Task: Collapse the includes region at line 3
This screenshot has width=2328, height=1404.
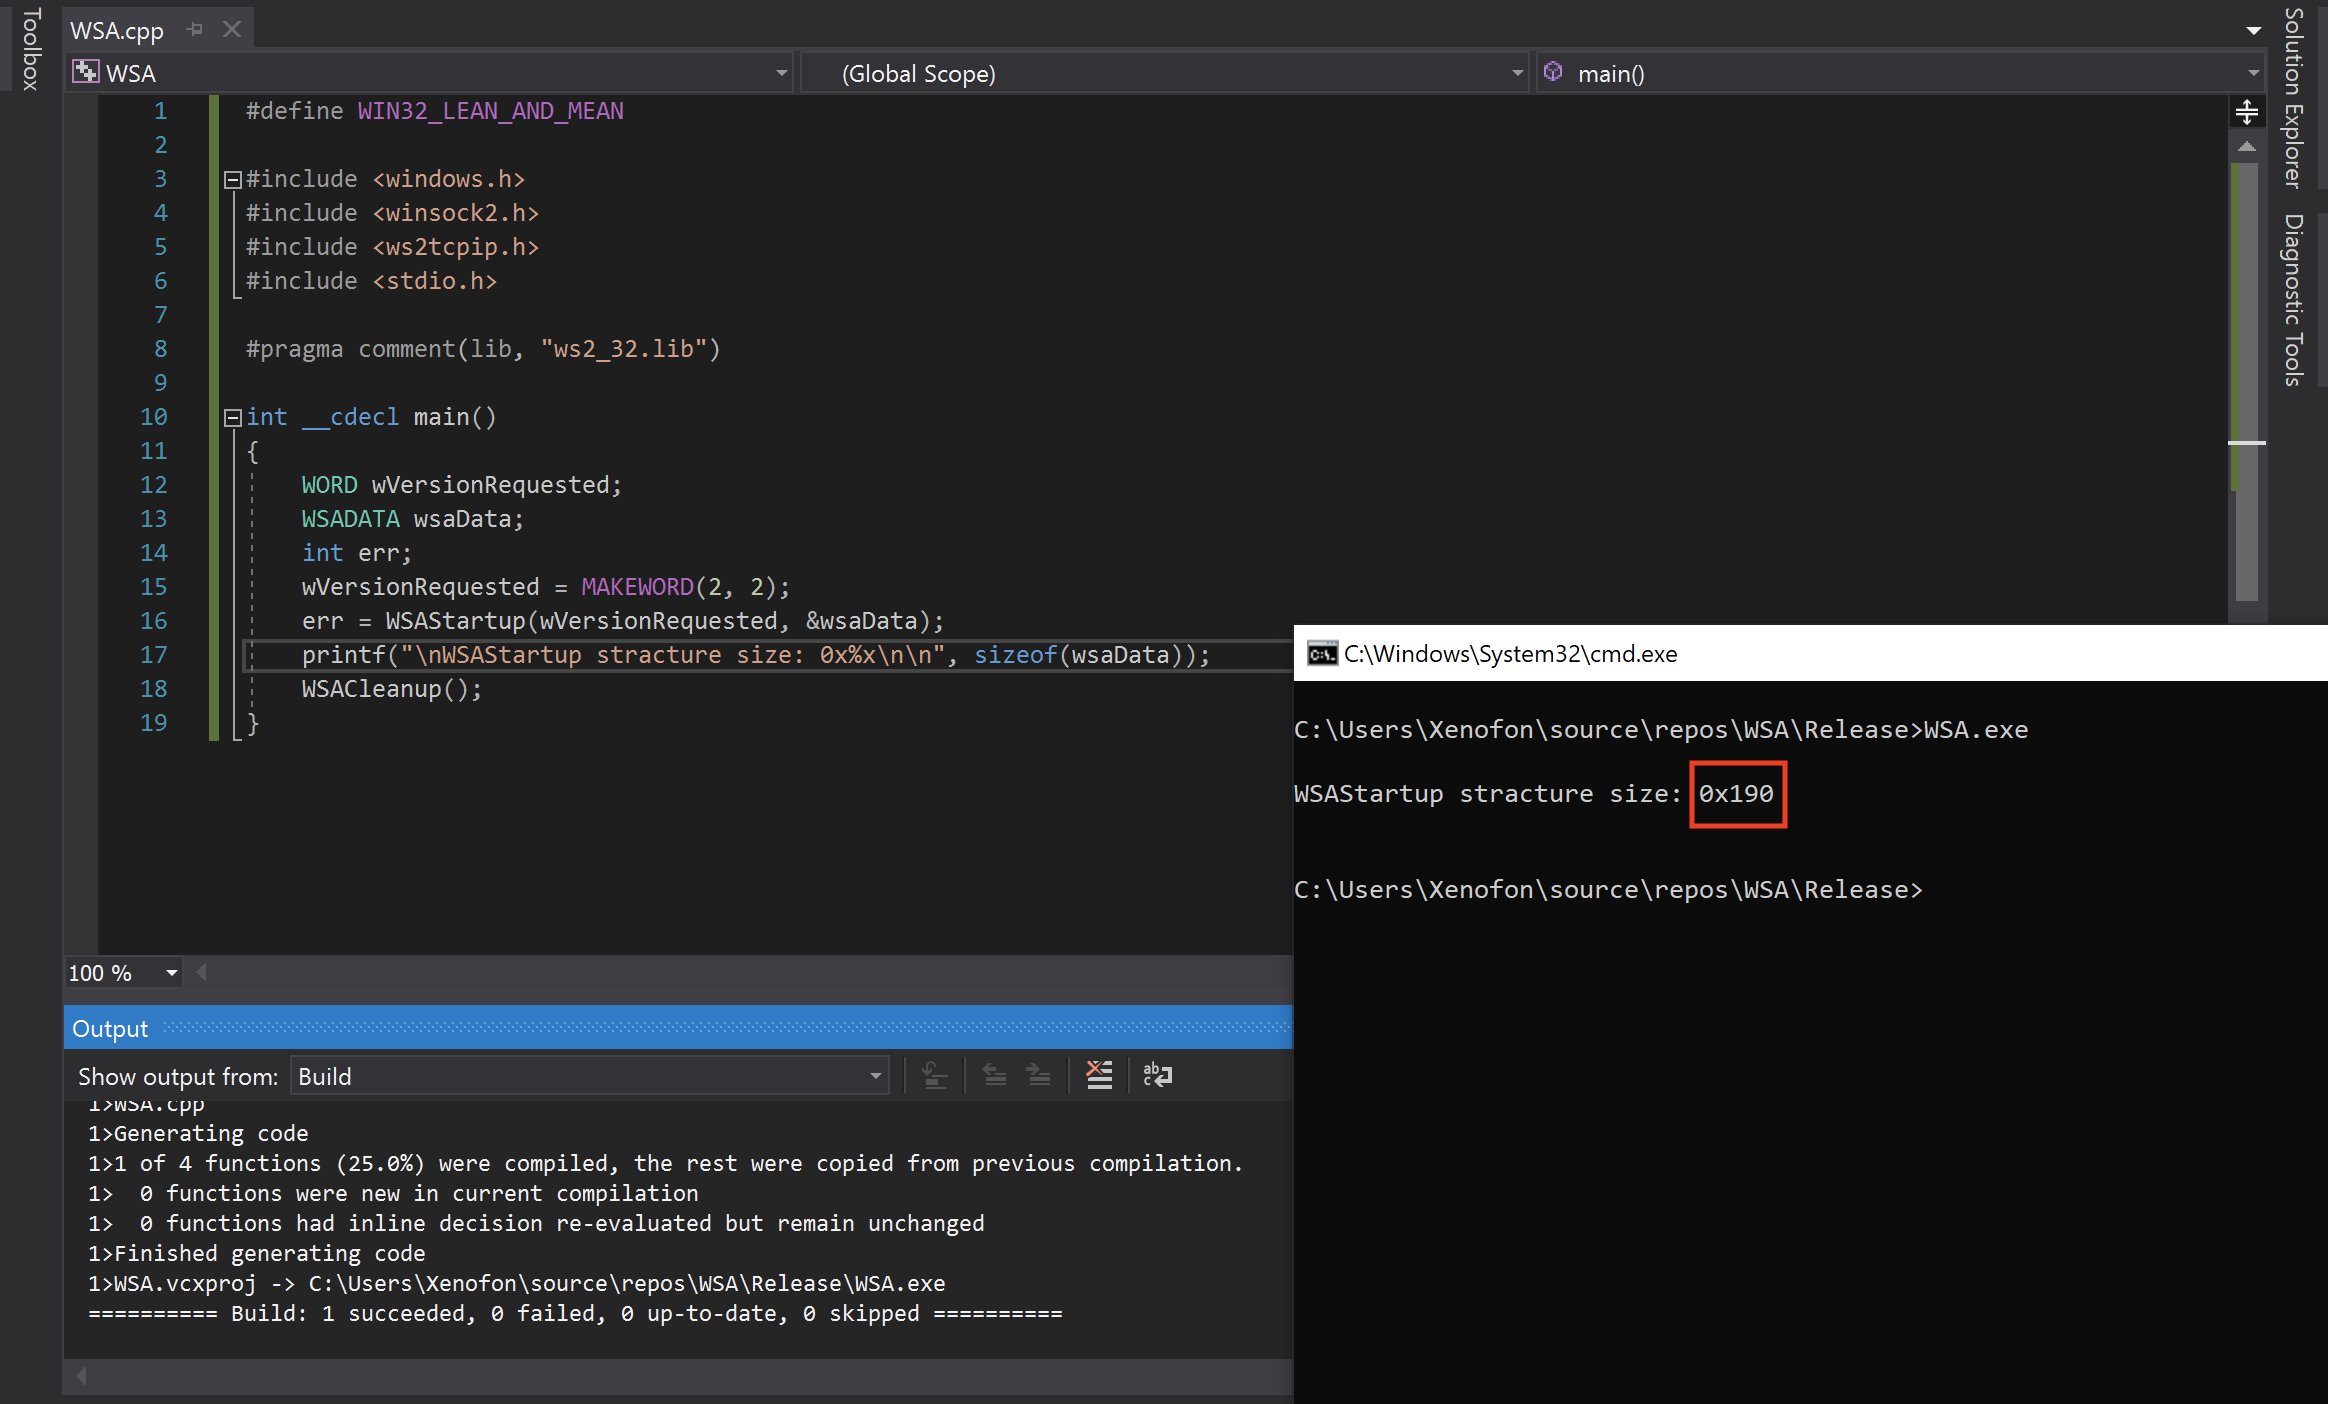Action: (232, 179)
